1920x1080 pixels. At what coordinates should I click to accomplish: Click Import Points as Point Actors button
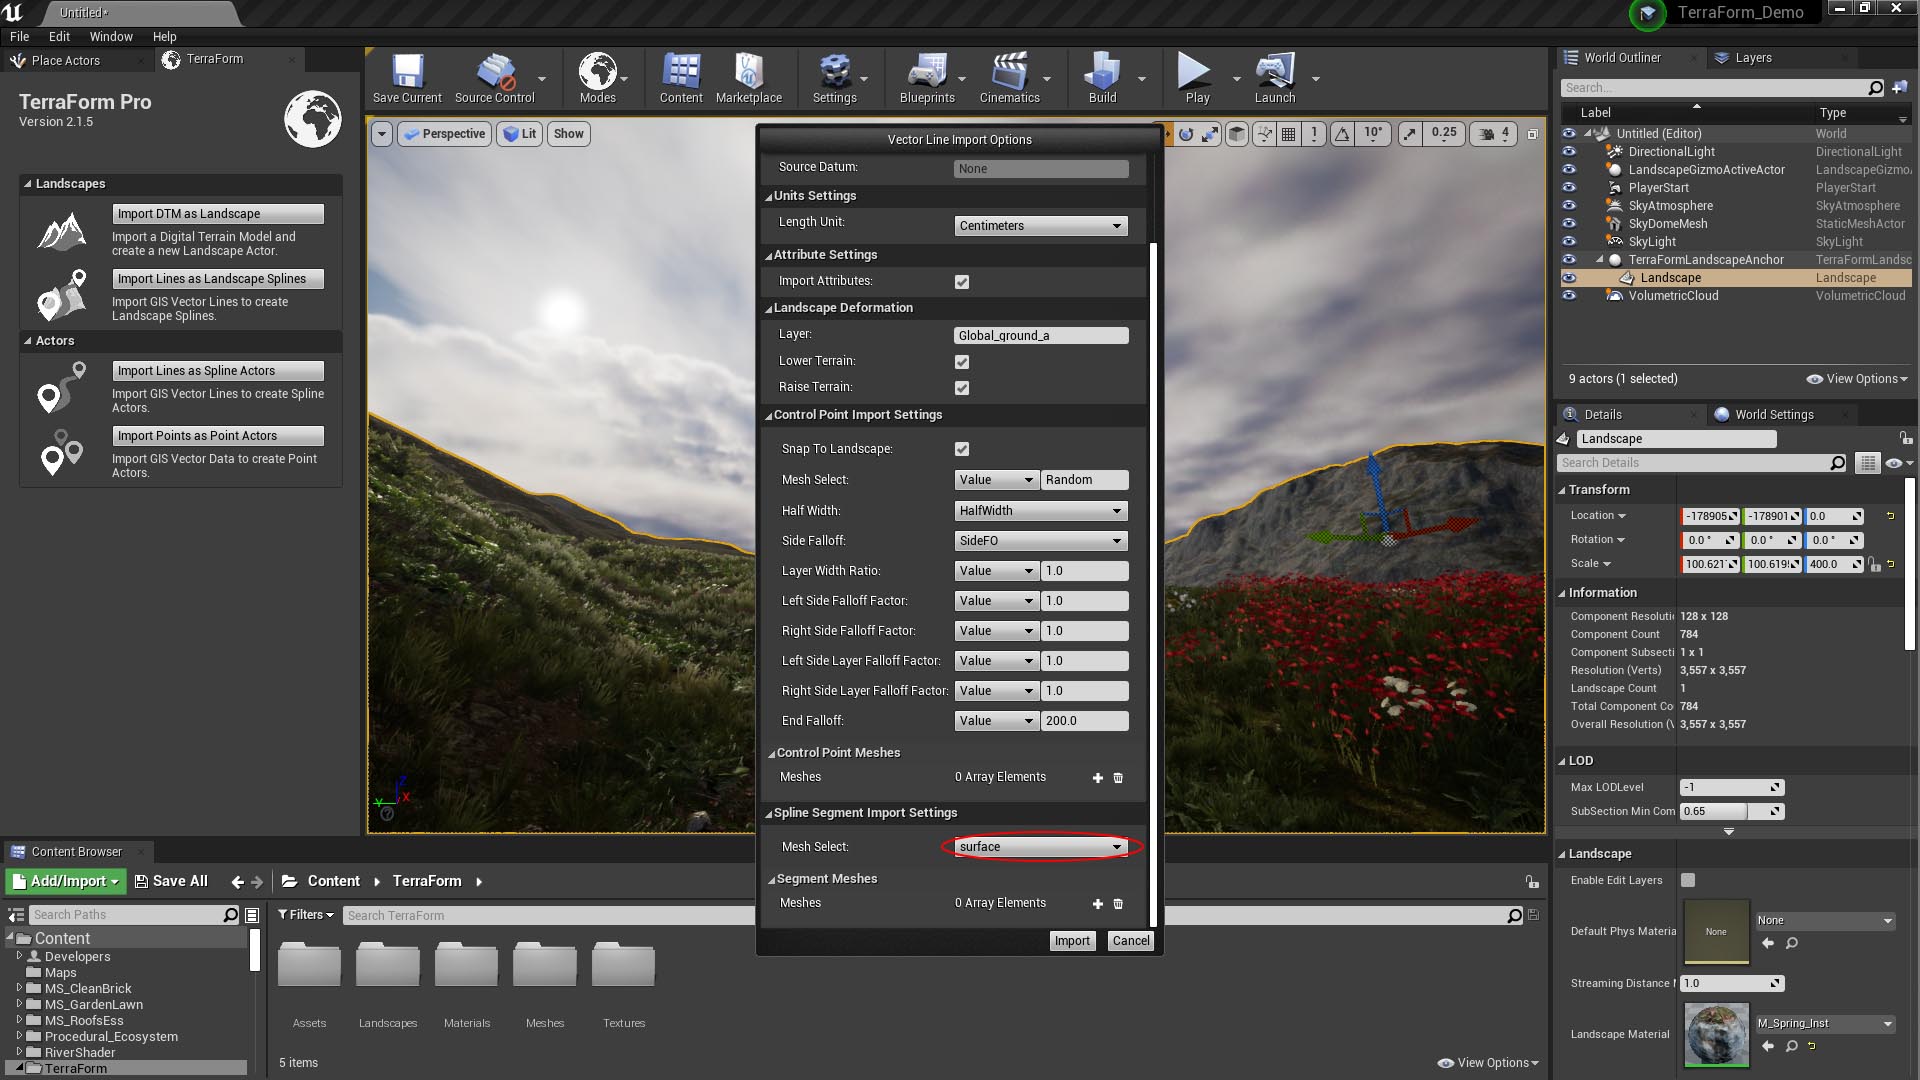218,436
